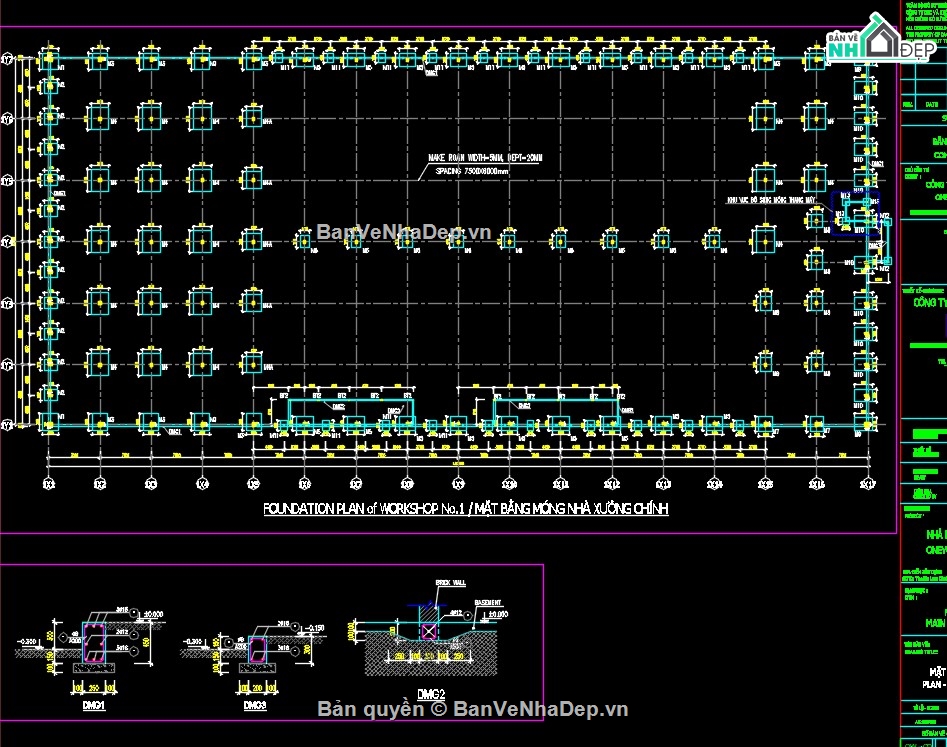The image size is (947, 747).
Task: Click the BASEMENT leader label in DMG2
Action: [x=487, y=603]
